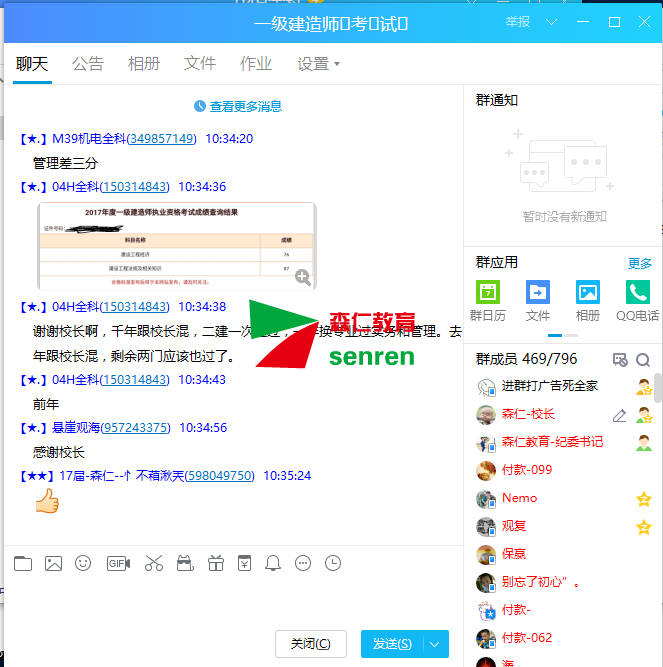Open the folder icon in chat toolbar
The image size is (663, 667).
click(x=23, y=563)
